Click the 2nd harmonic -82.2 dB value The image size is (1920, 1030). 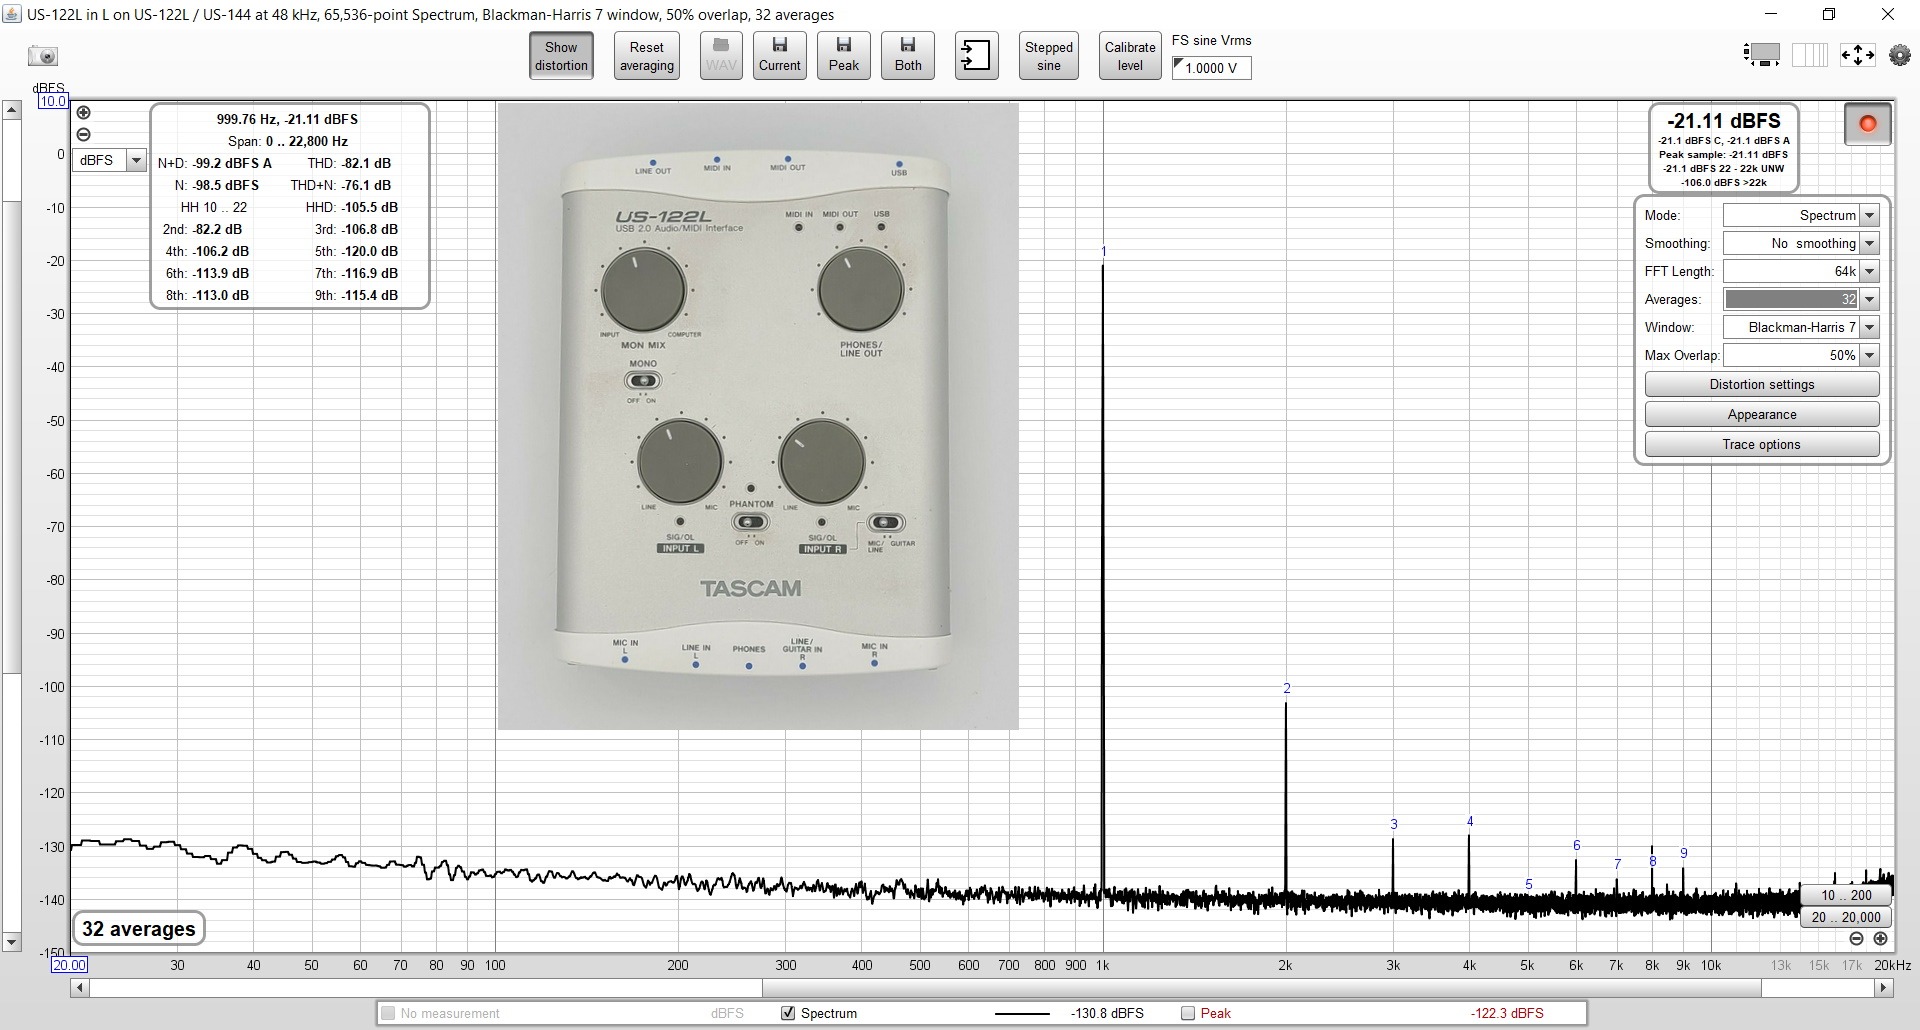tap(217, 229)
